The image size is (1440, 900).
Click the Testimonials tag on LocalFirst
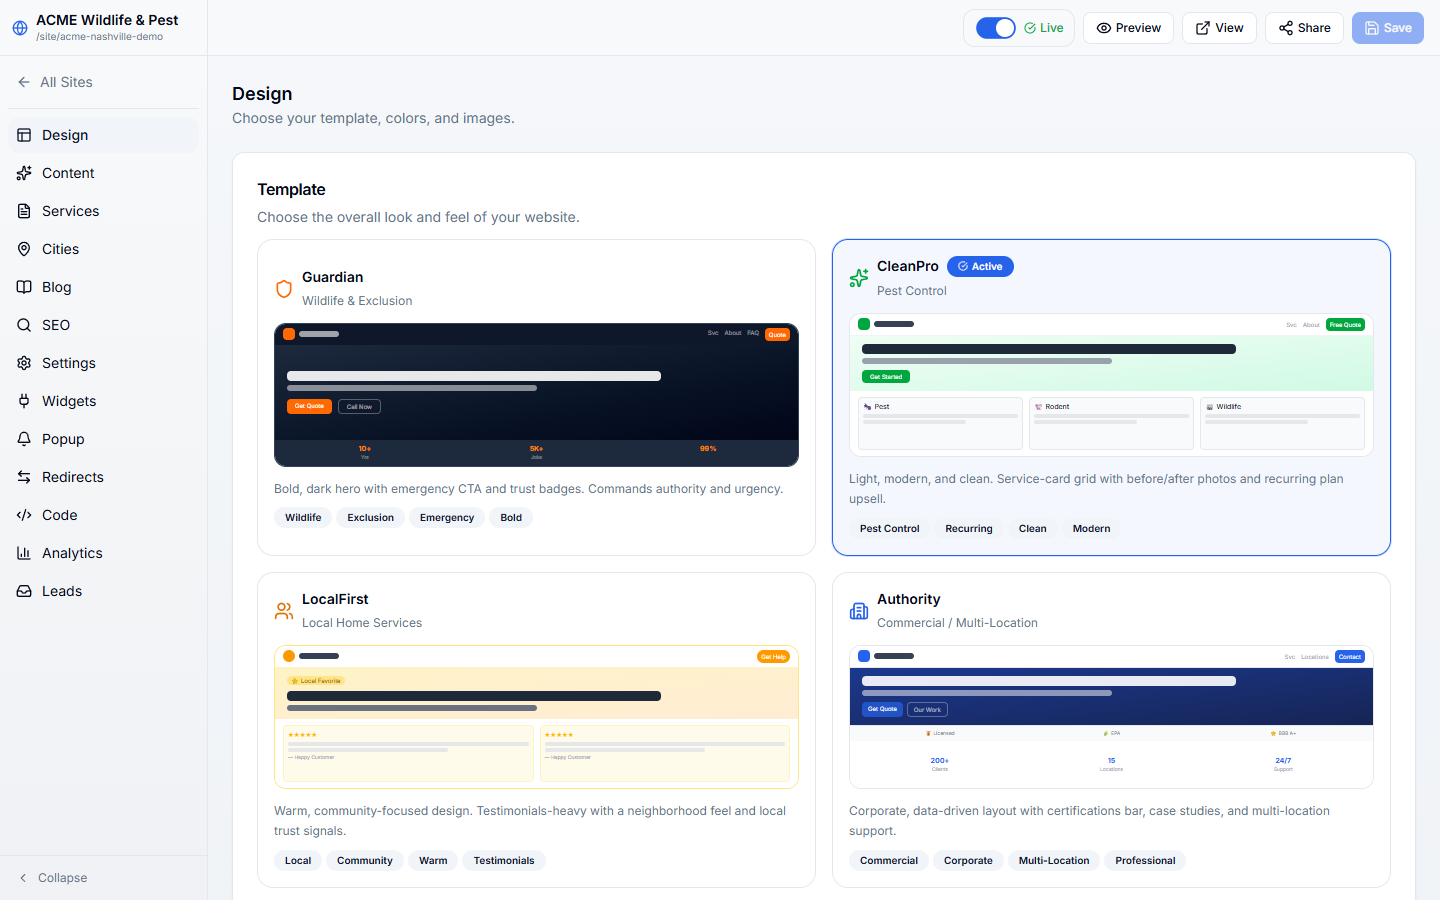coord(504,861)
